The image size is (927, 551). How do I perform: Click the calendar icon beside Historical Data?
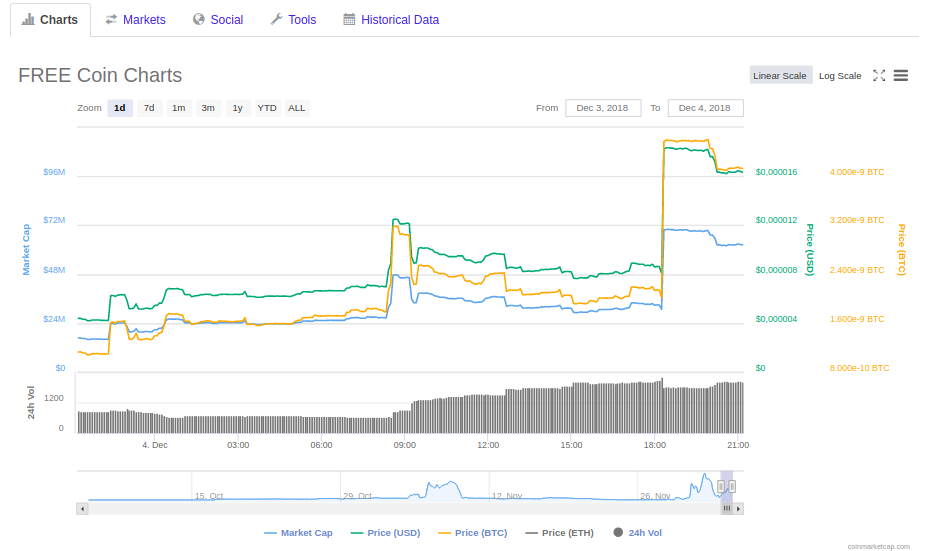pos(349,20)
